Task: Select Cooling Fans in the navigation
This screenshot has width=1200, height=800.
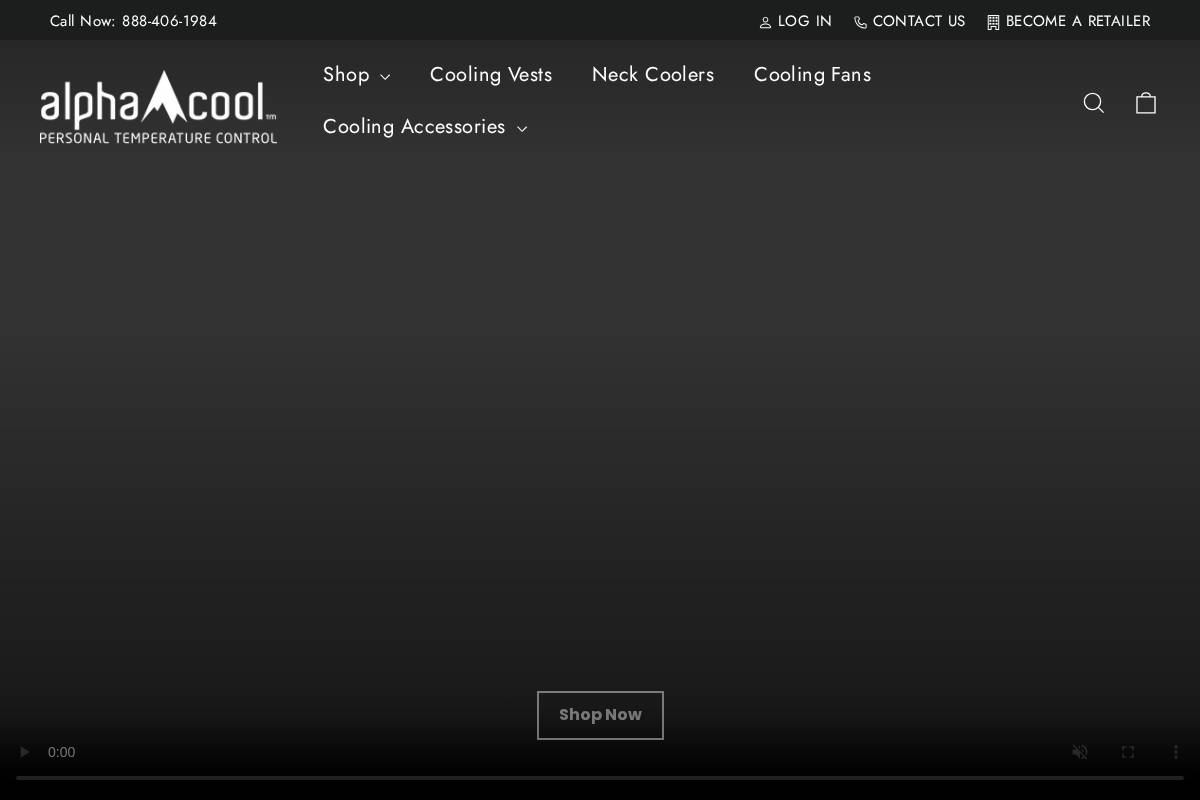Action: click(812, 75)
